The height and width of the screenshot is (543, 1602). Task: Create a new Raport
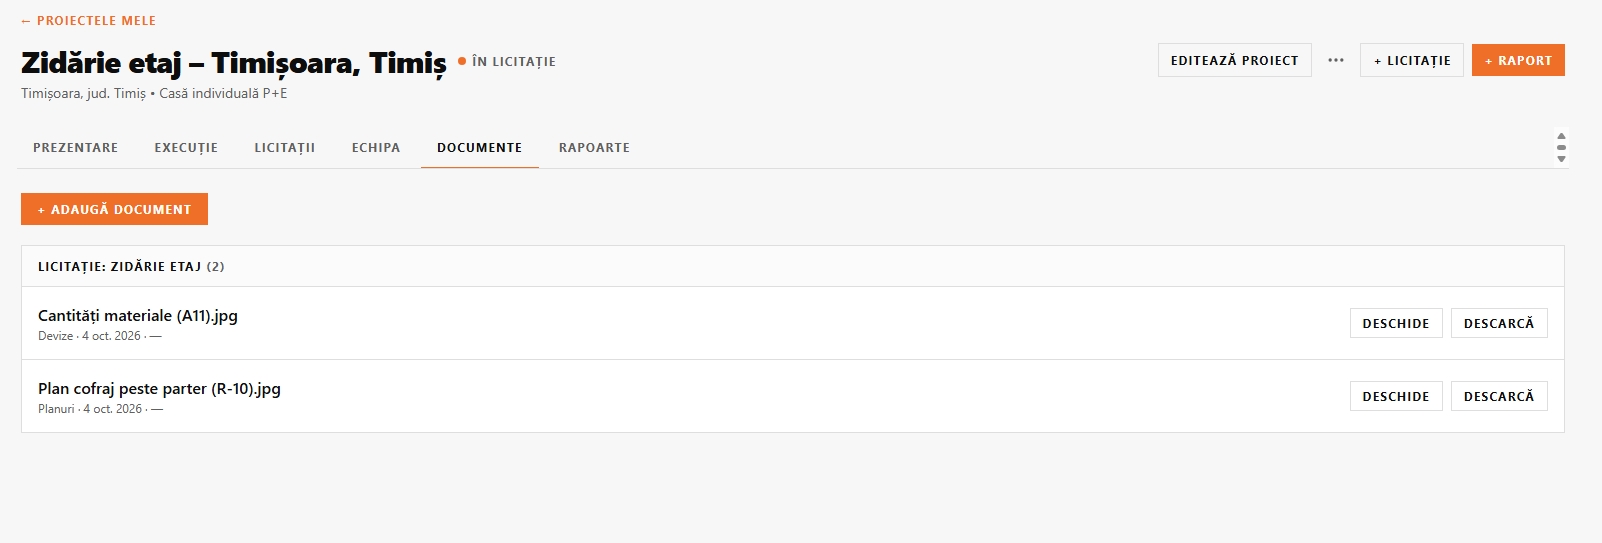(x=1518, y=60)
